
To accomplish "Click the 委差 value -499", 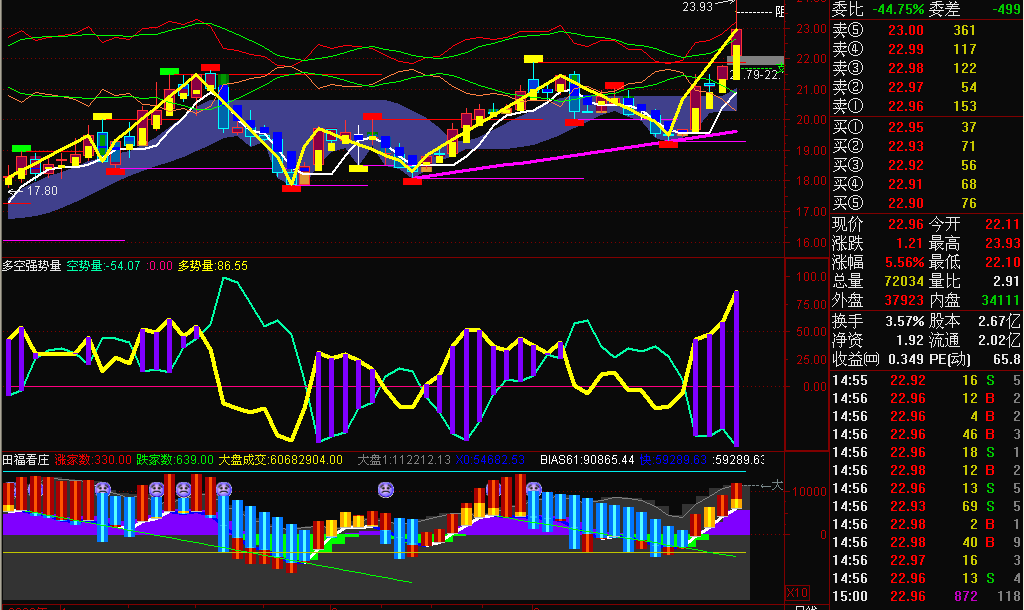I will [x=1006, y=9].
